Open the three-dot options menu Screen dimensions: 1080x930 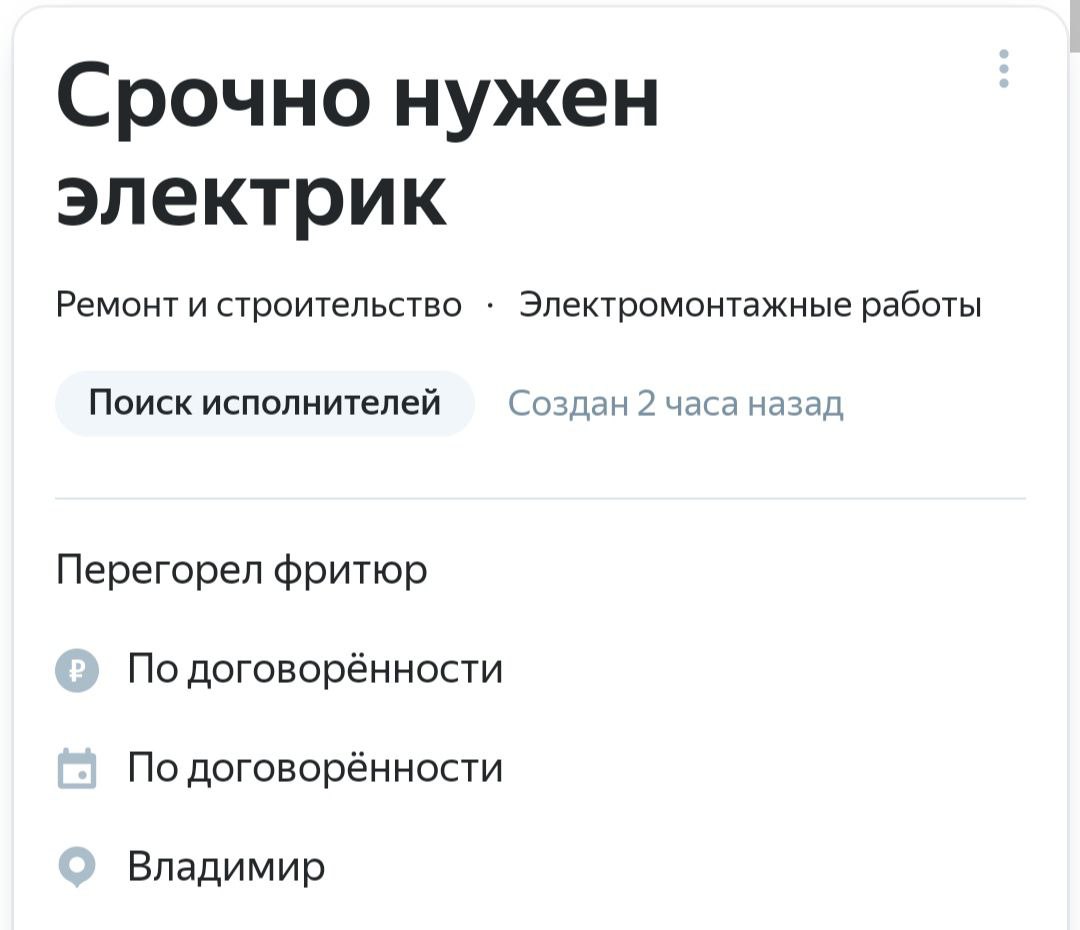click(x=1004, y=68)
